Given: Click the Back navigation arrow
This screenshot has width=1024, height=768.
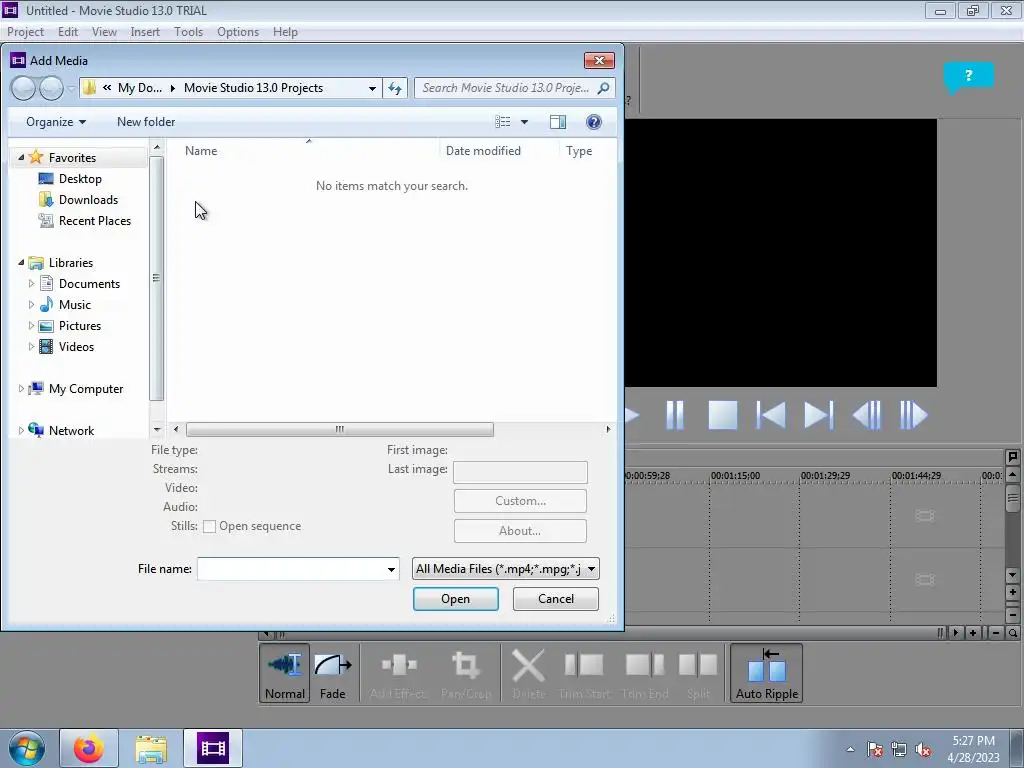Looking at the screenshot, I should 24,88.
